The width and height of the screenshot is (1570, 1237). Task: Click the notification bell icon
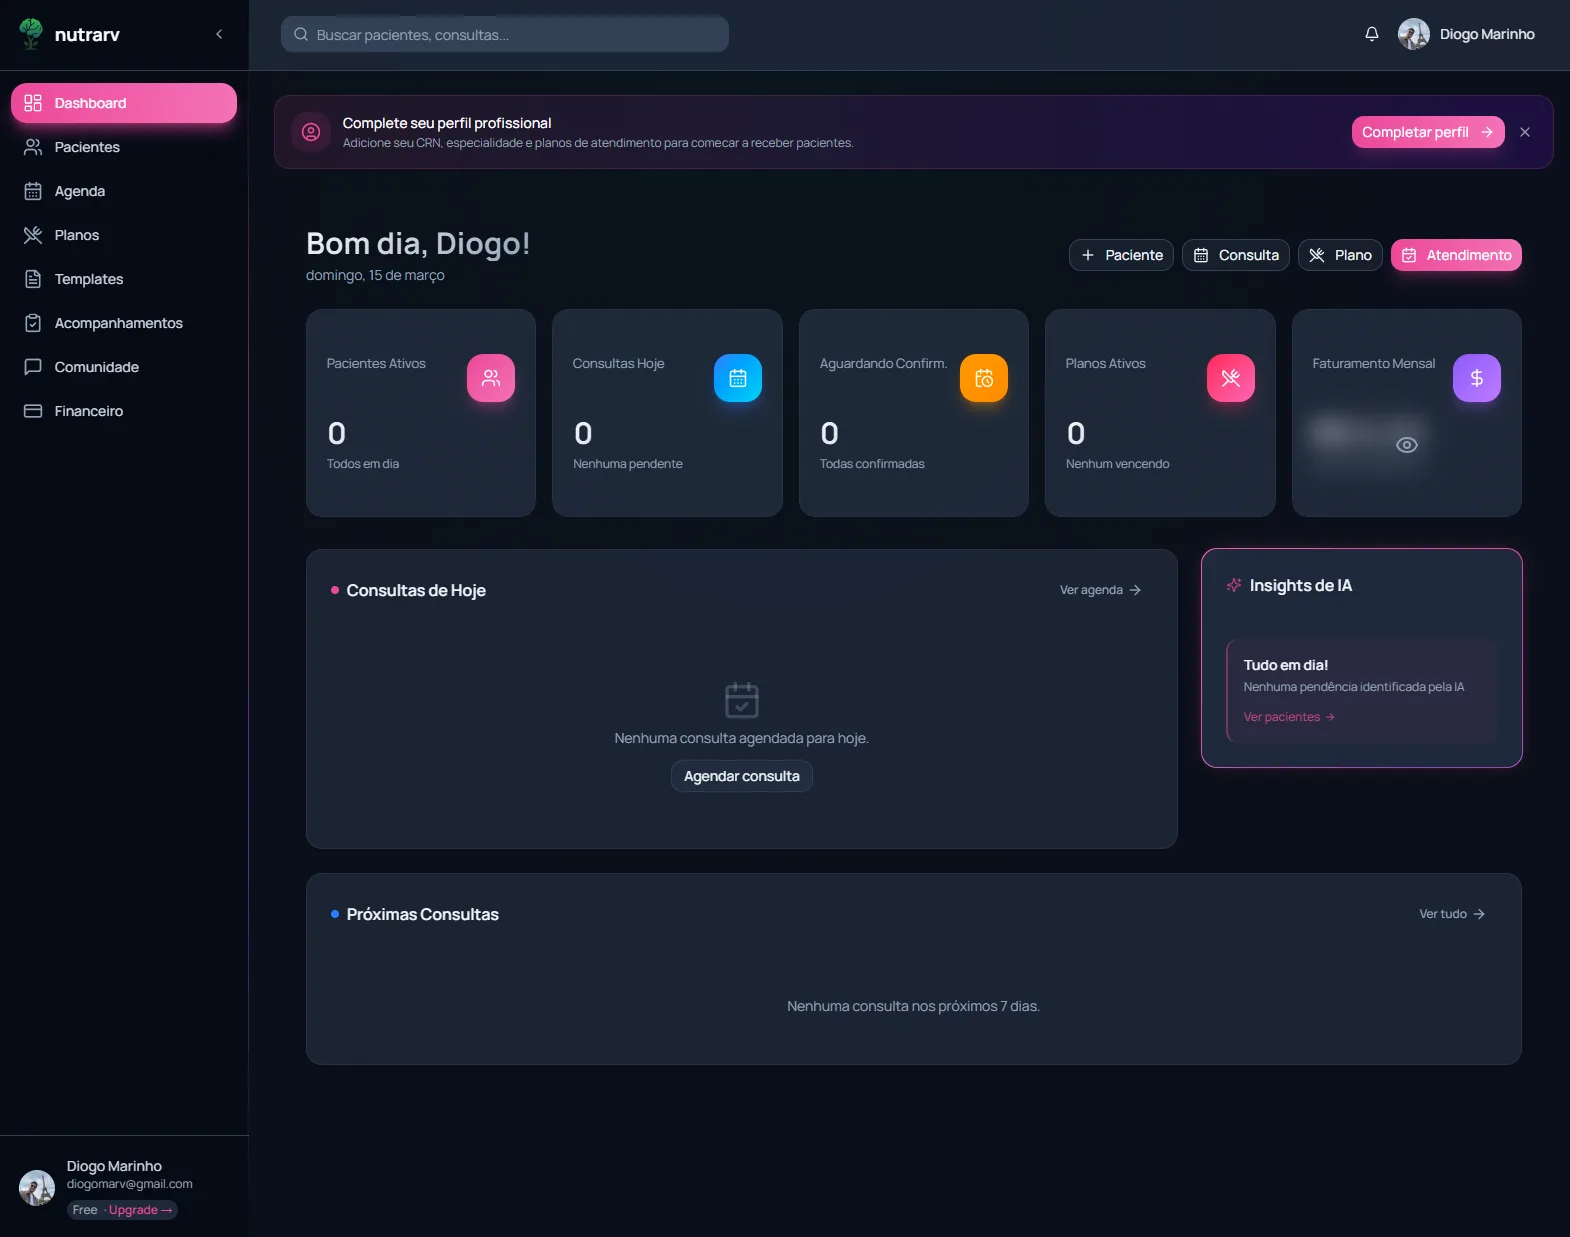pyautogui.click(x=1371, y=34)
